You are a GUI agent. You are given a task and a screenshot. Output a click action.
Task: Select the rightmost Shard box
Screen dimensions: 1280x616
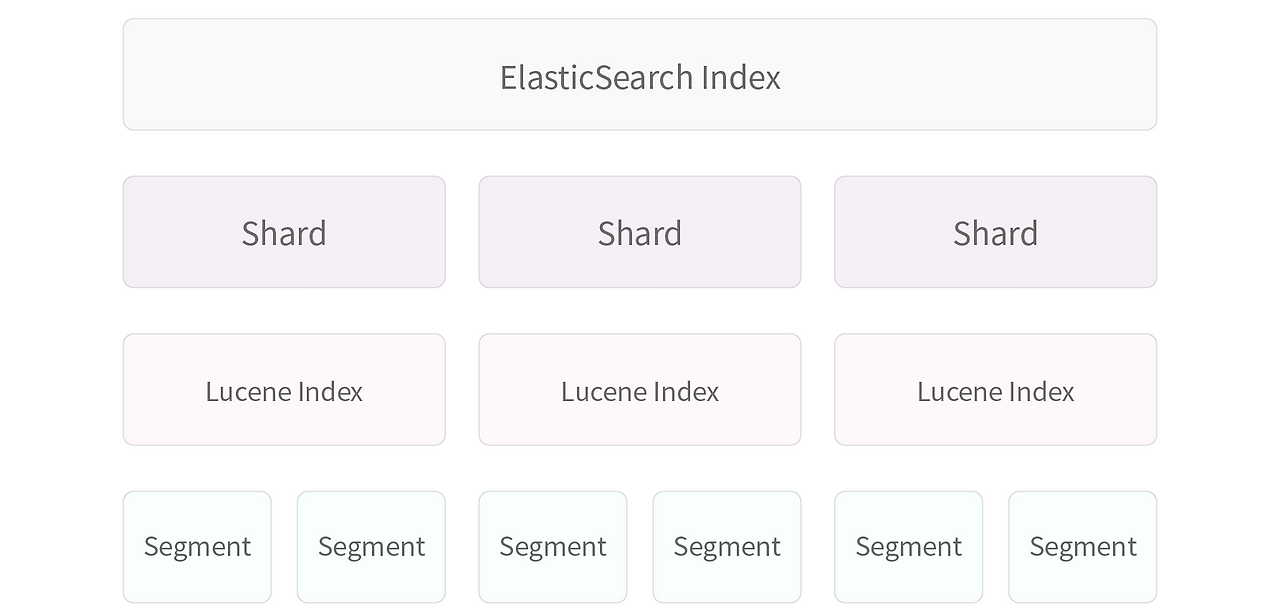coord(995,232)
